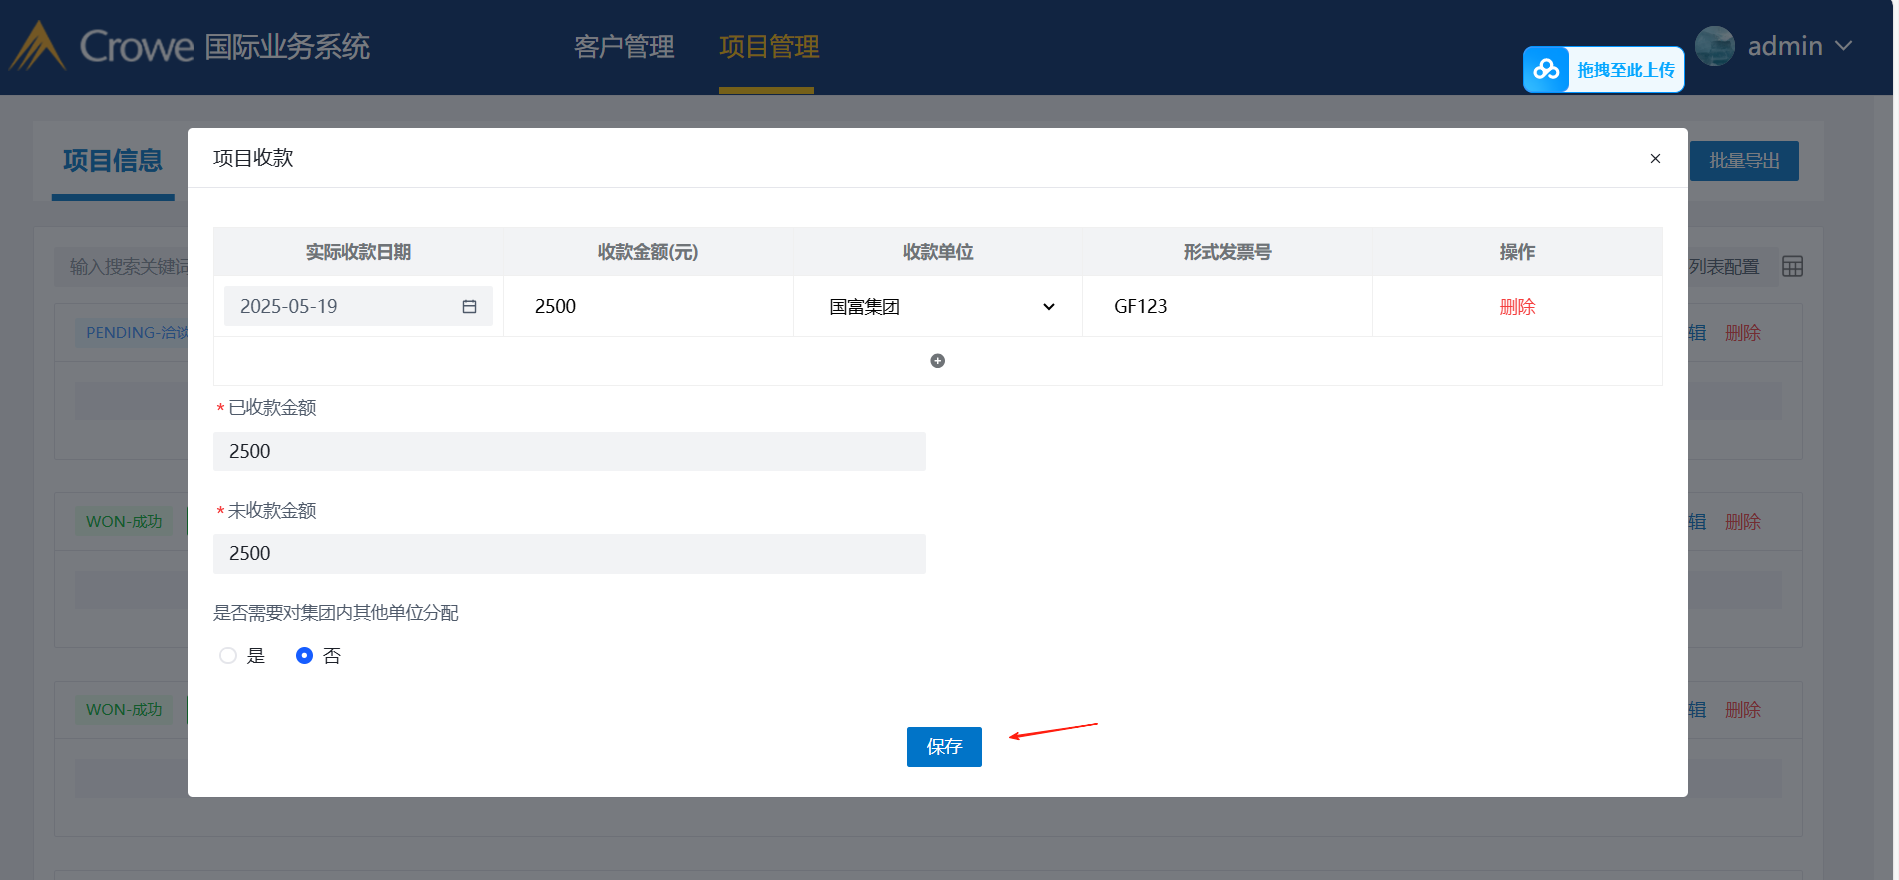This screenshot has width=1899, height=880.
Task: Click the 操作 column header
Action: [1517, 252]
